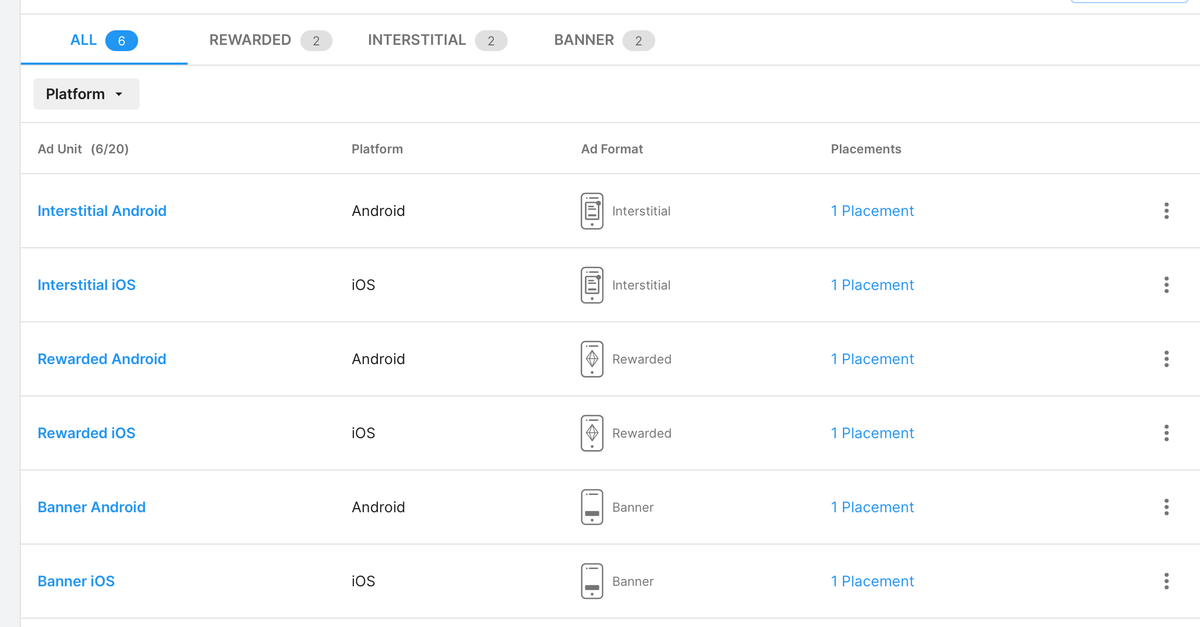This screenshot has width=1200, height=627.
Task: View 1 Placement for Banner iOS
Action: tap(872, 581)
